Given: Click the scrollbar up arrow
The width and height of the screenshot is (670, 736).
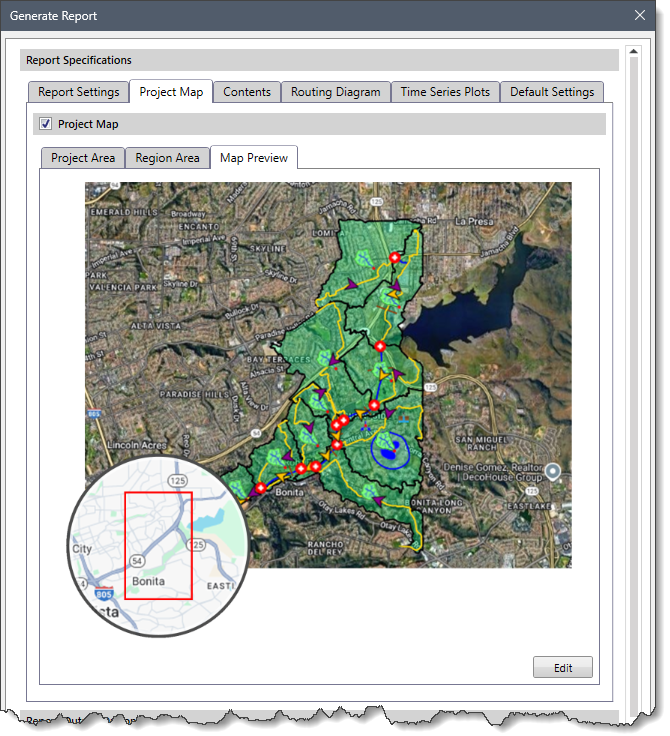Looking at the screenshot, I should coord(634,51).
